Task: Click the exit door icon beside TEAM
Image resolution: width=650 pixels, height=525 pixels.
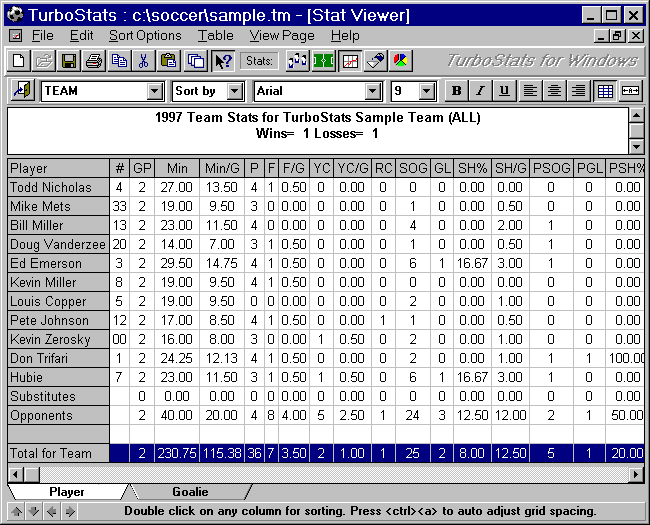Action: pyautogui.click(x=22, y=90)
